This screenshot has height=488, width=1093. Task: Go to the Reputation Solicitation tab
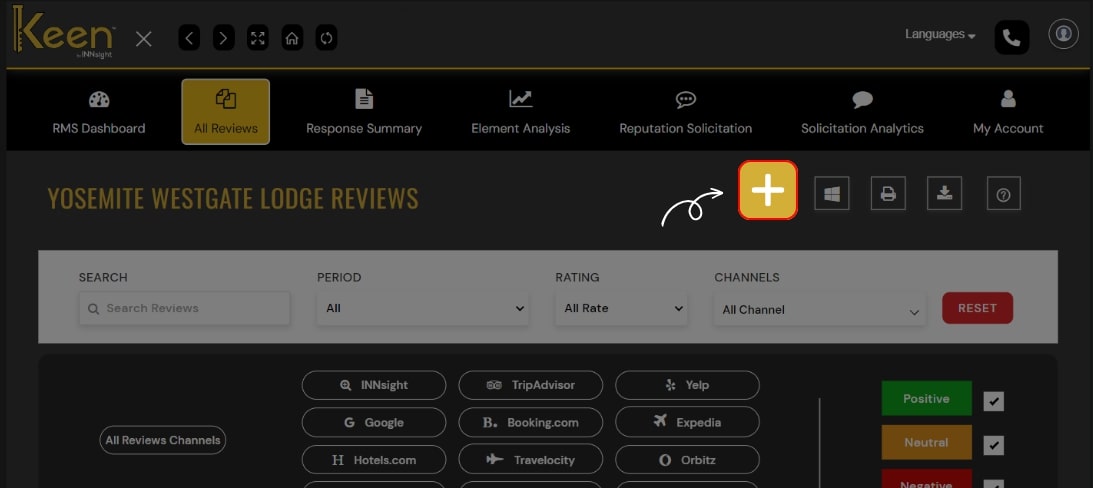pos(686,112)
